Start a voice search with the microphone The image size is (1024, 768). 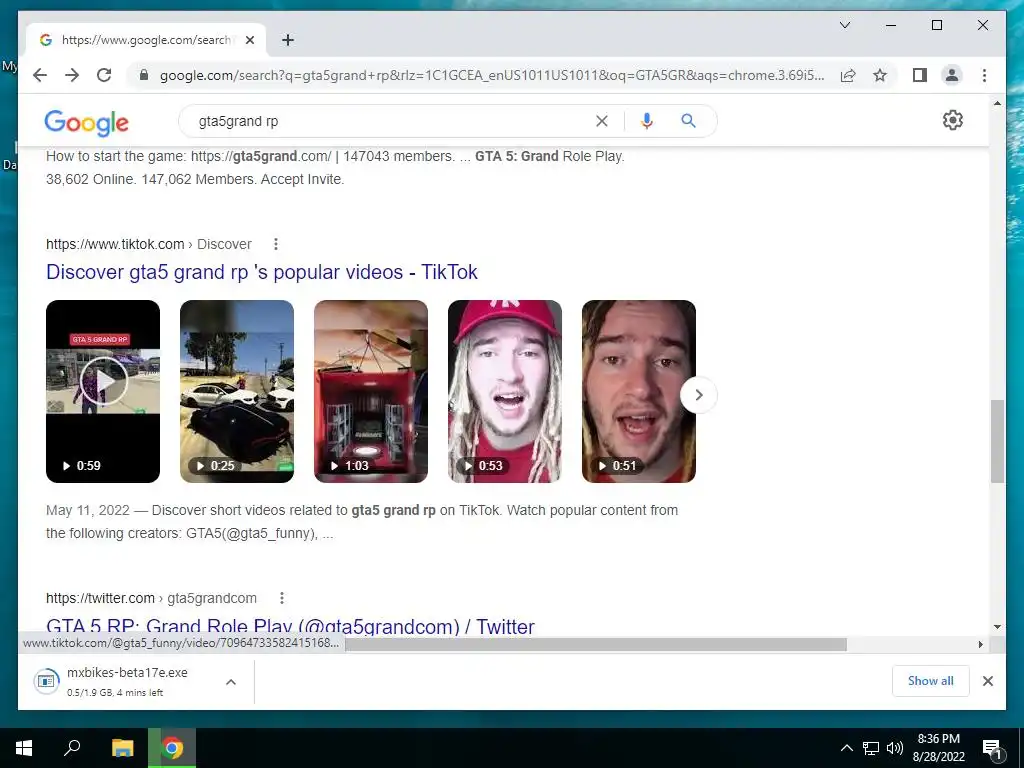pyautogui.click(x=647, y=121)
